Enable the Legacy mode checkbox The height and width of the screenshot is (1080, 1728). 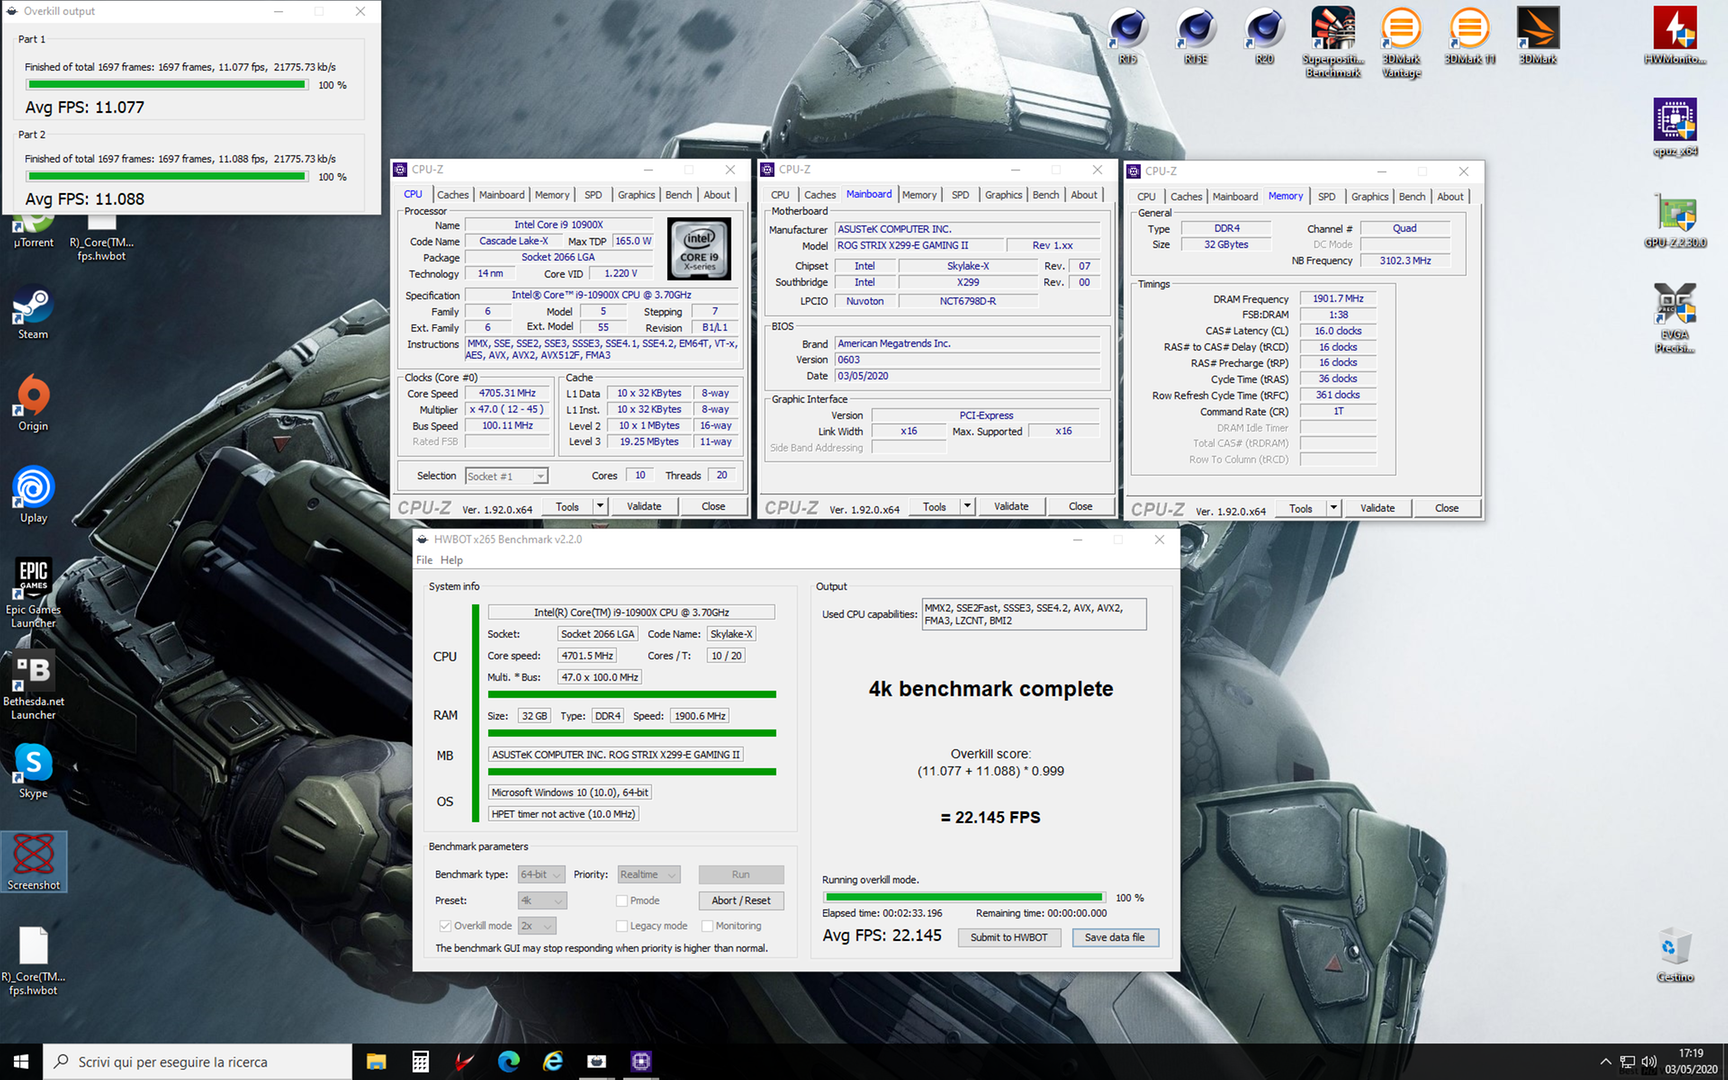tap(622, 926)
